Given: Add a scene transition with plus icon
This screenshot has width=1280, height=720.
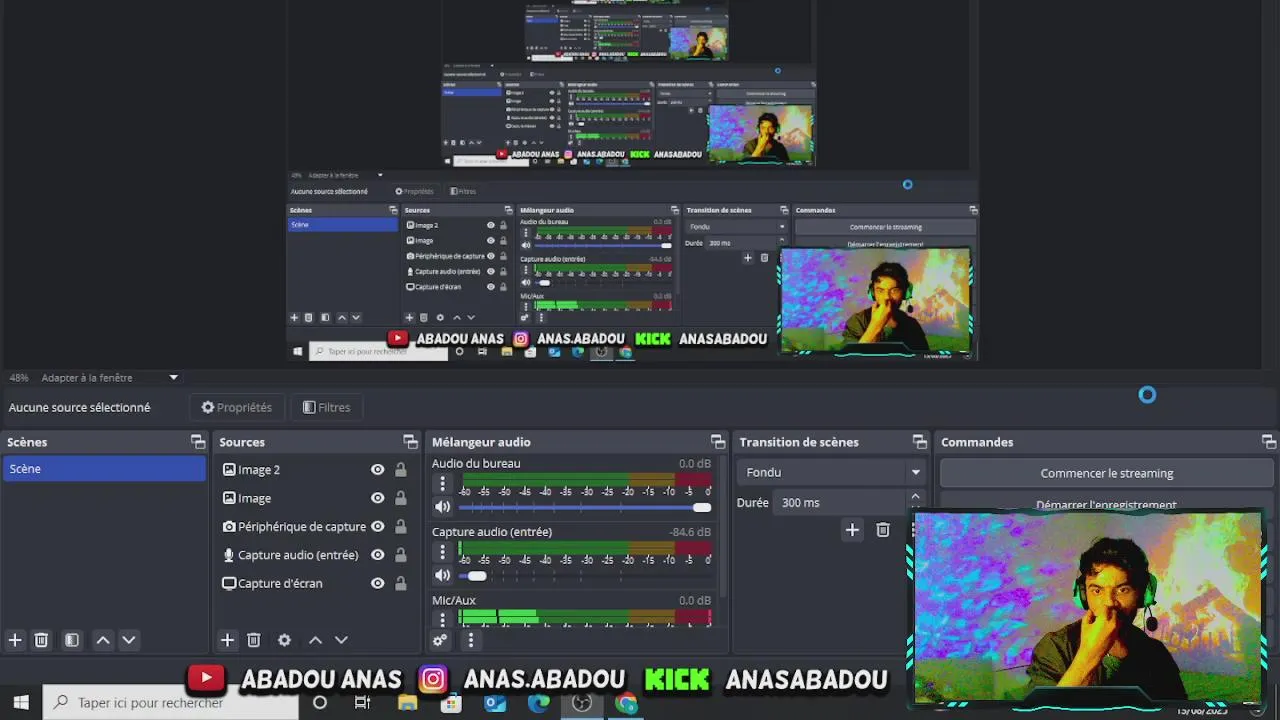Looking at the screenshot, I should pyautogui.click(x=852, y=530).
